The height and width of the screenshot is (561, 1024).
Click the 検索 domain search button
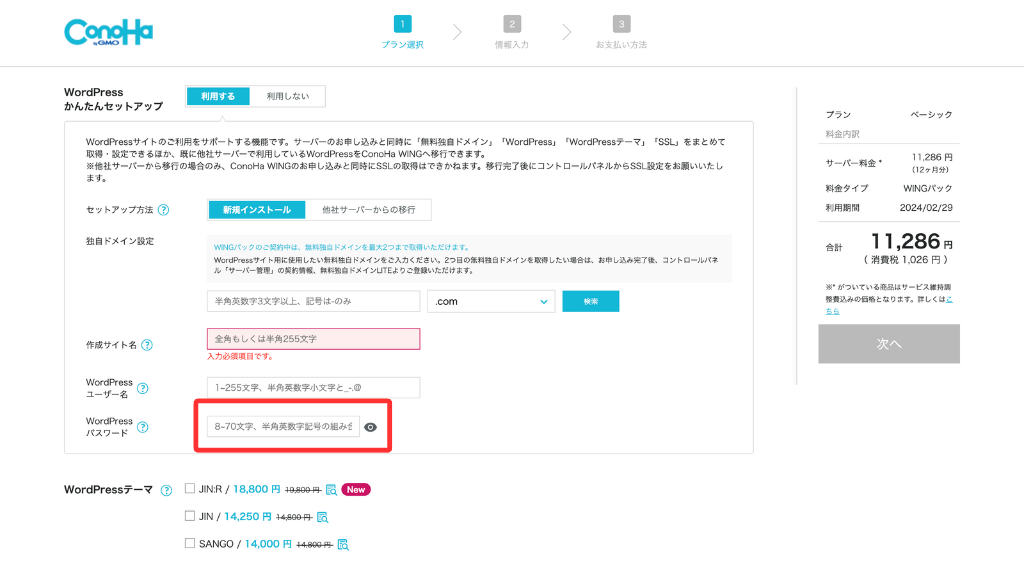[590, 301]
